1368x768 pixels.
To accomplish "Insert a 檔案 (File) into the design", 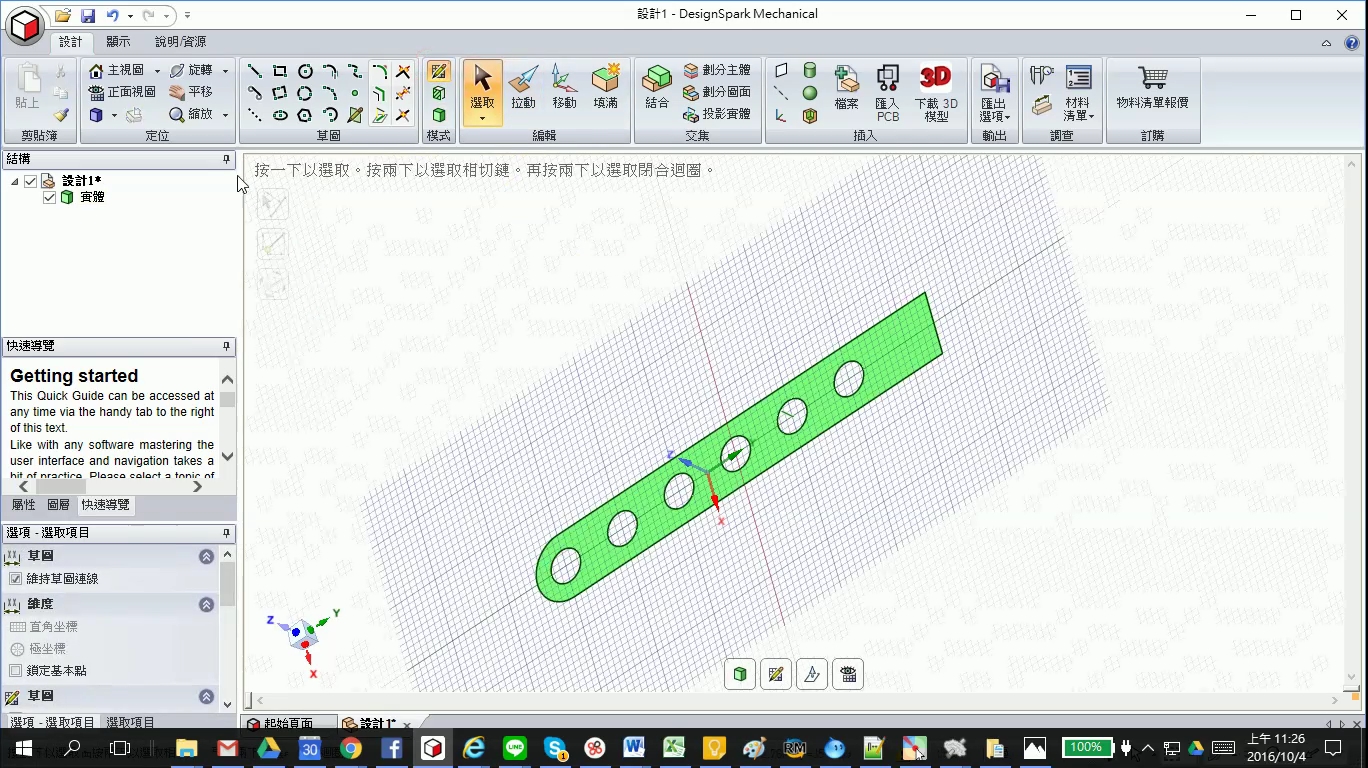I will pyautogui.click(x=846, y=87).
